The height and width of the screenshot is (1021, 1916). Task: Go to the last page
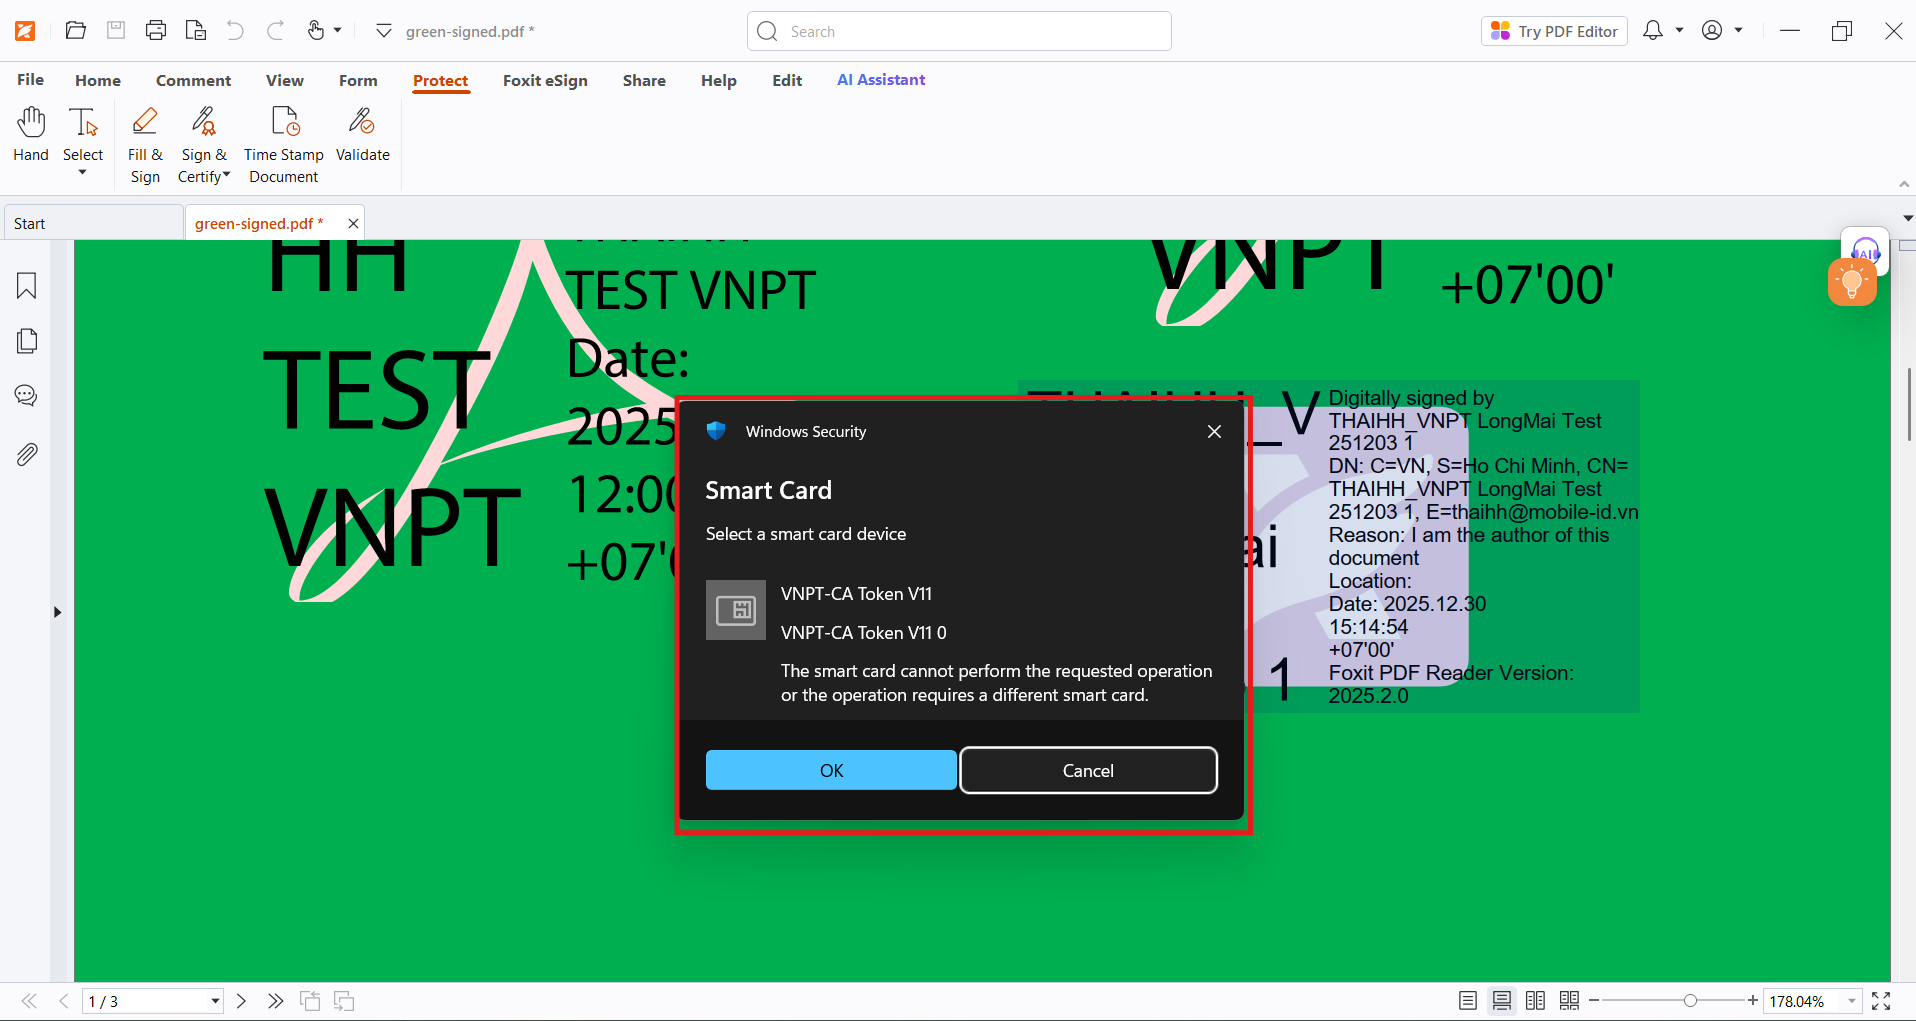[x=276, y=1001]
